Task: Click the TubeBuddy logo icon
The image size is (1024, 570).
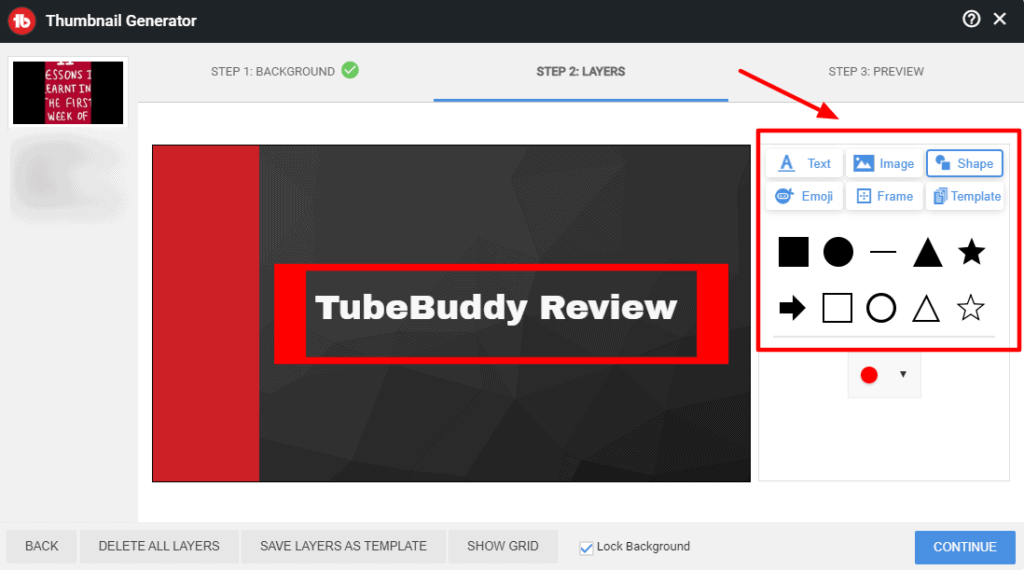Action: pos(22,21)
